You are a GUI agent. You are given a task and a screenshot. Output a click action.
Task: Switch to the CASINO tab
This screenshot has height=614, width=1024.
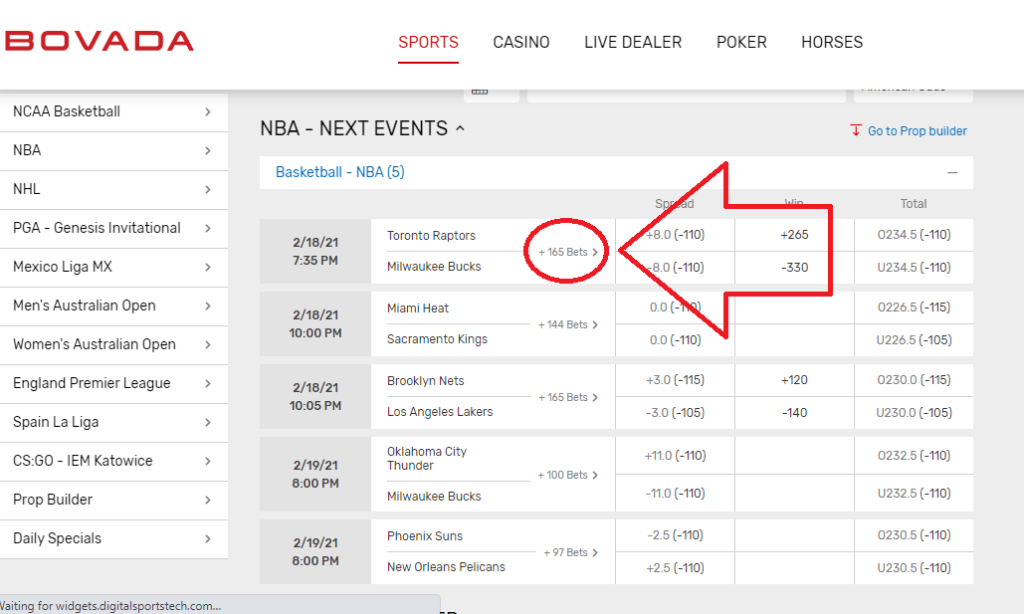point(521,42)
